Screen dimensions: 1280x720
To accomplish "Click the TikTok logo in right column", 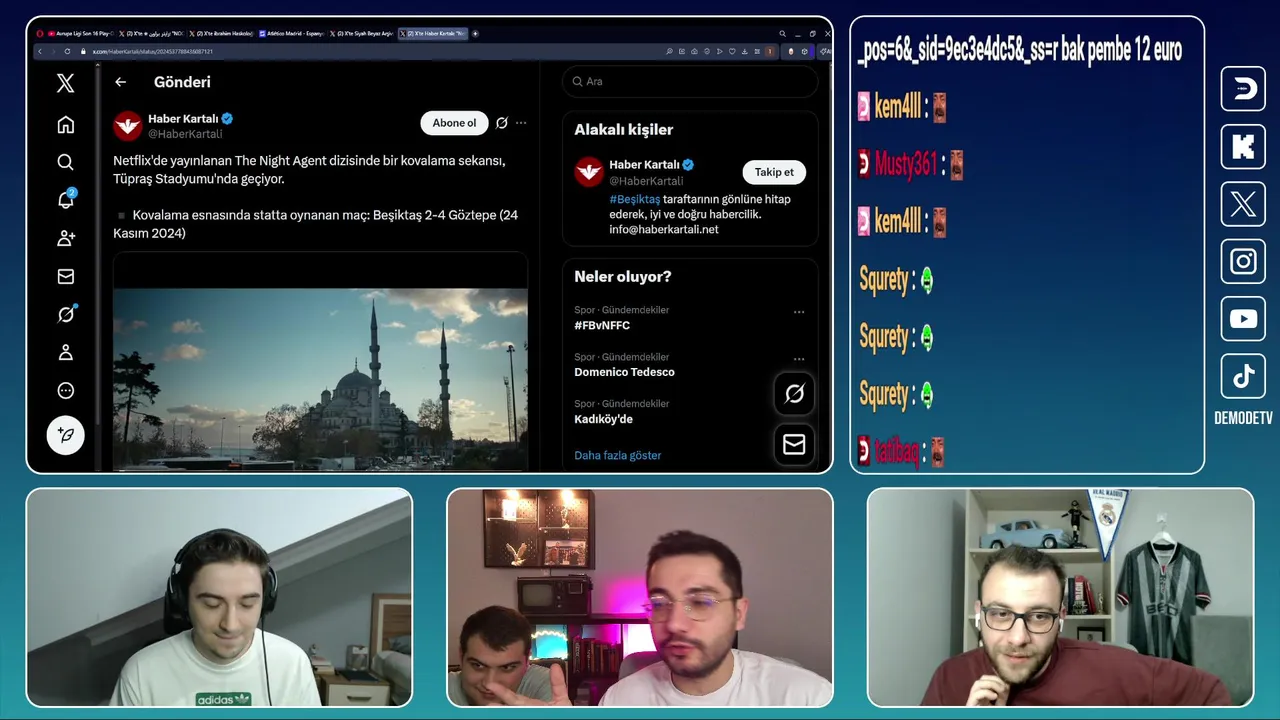I will point(1243,376).
